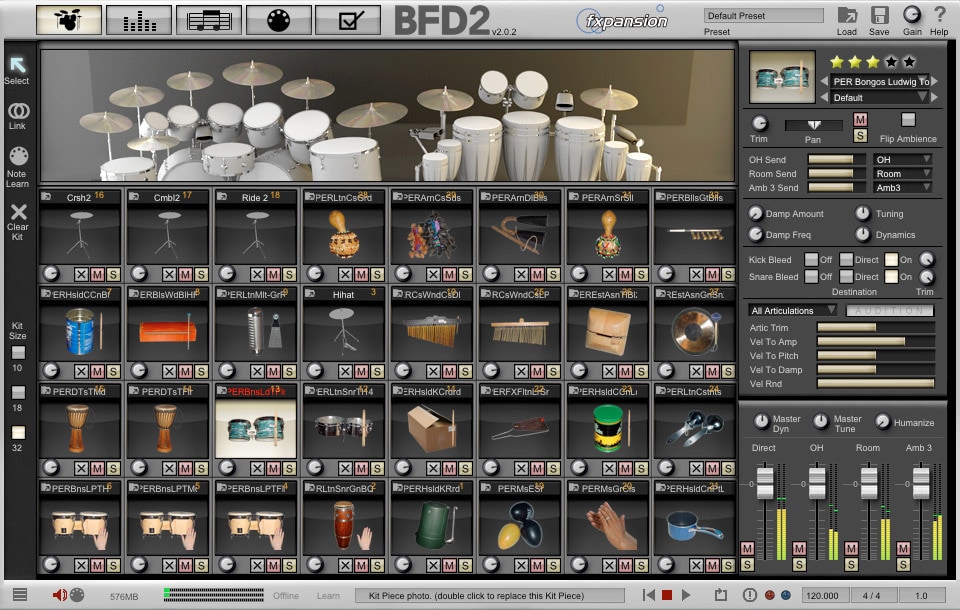Open Help question mark icon
Viewport: 960px width, 610px height.
coord(939,15)
